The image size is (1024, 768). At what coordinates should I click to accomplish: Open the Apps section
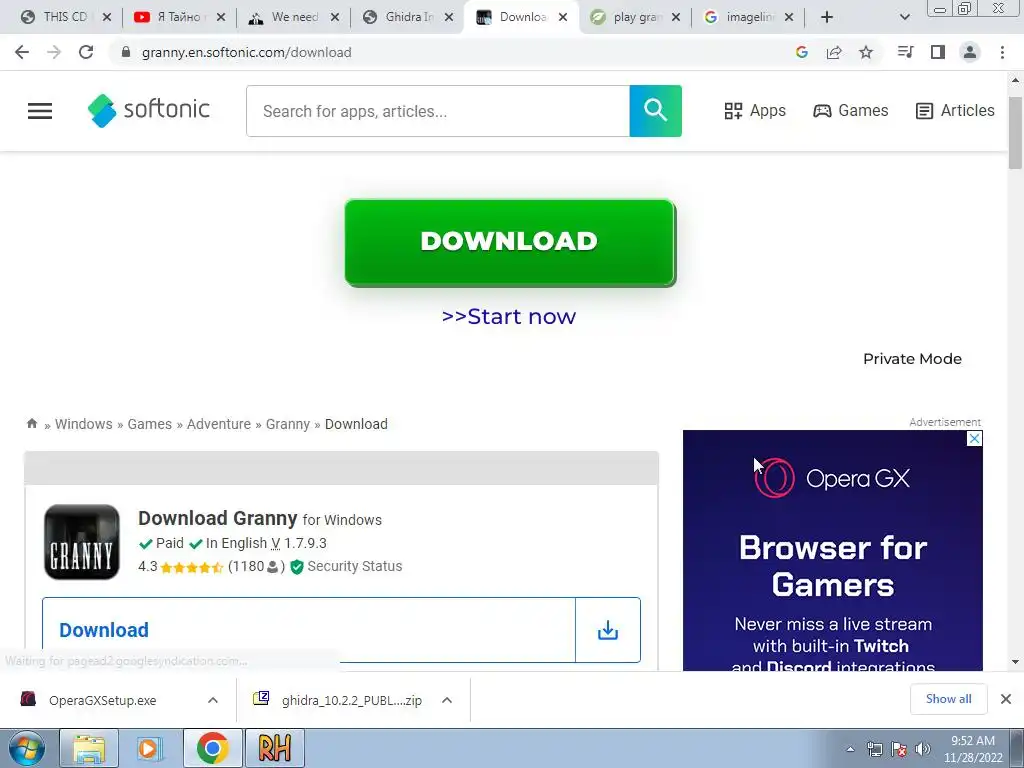755,110
